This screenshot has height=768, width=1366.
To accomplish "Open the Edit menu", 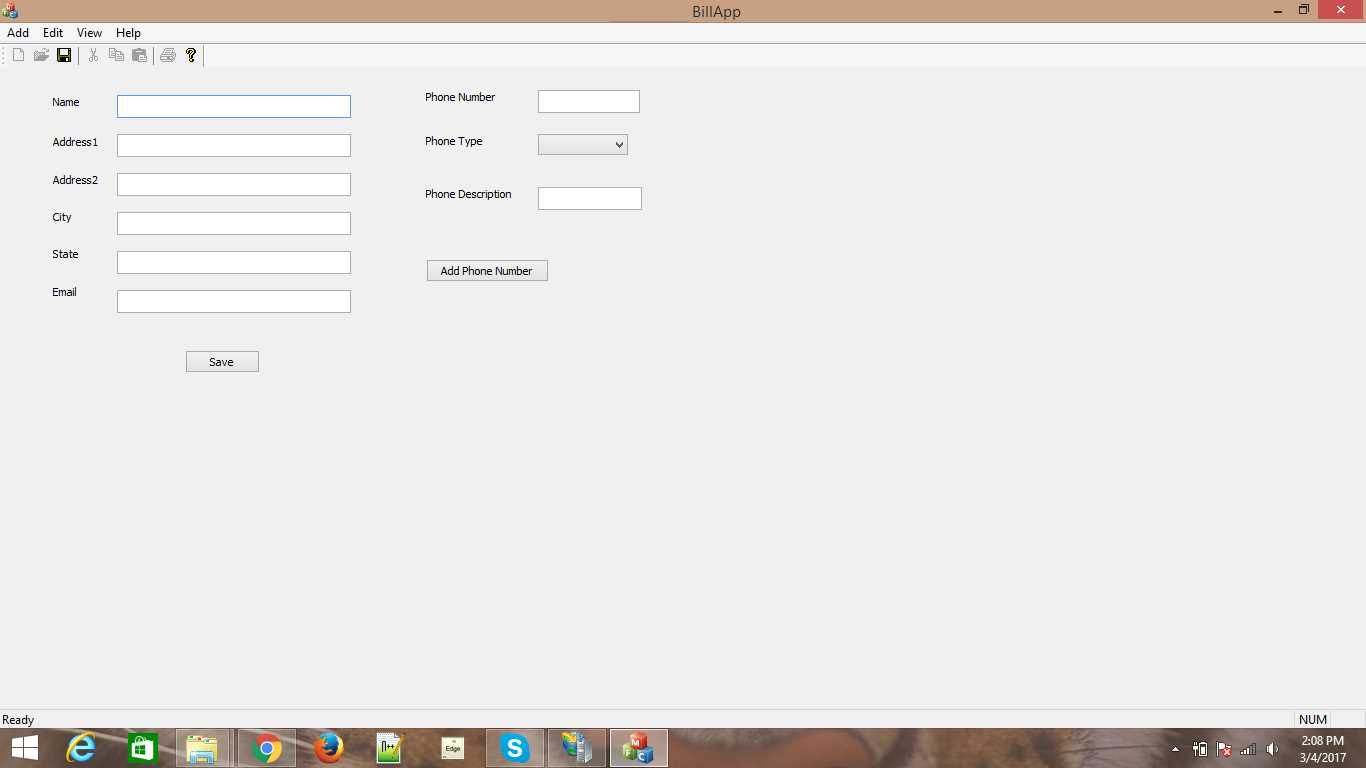I will point(53,33).
